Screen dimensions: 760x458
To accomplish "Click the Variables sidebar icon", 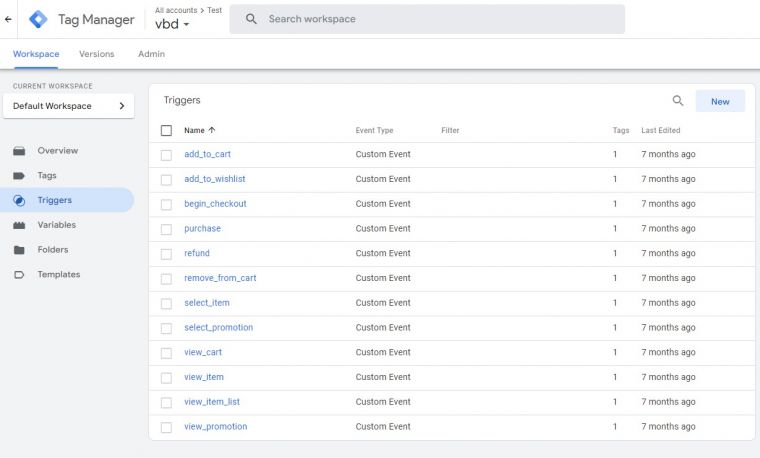I will (x=19, y=225).
